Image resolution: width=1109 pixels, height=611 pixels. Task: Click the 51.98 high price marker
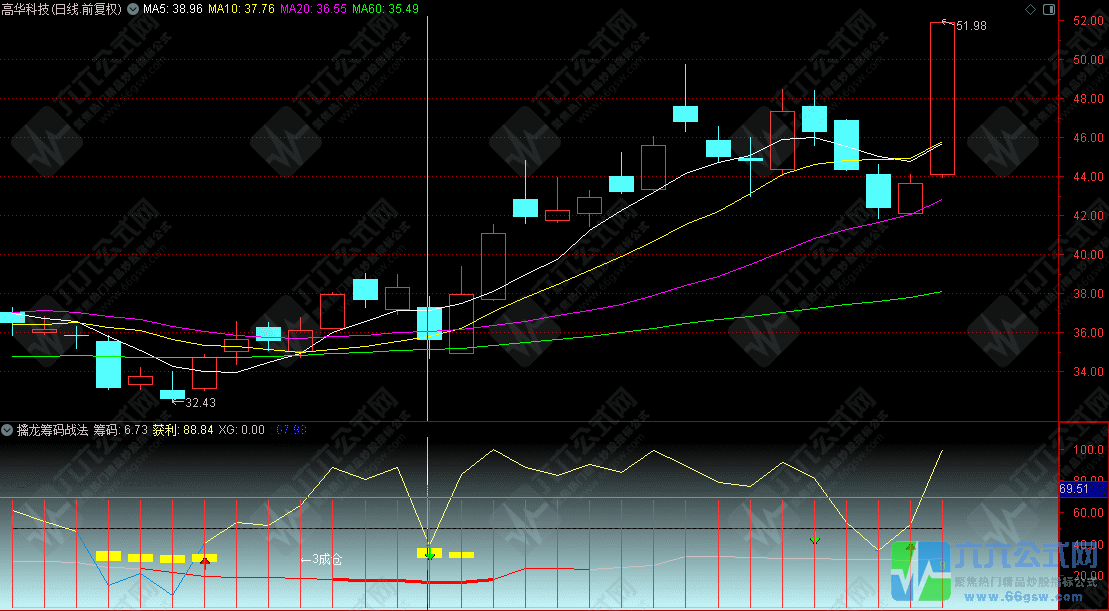970,26
